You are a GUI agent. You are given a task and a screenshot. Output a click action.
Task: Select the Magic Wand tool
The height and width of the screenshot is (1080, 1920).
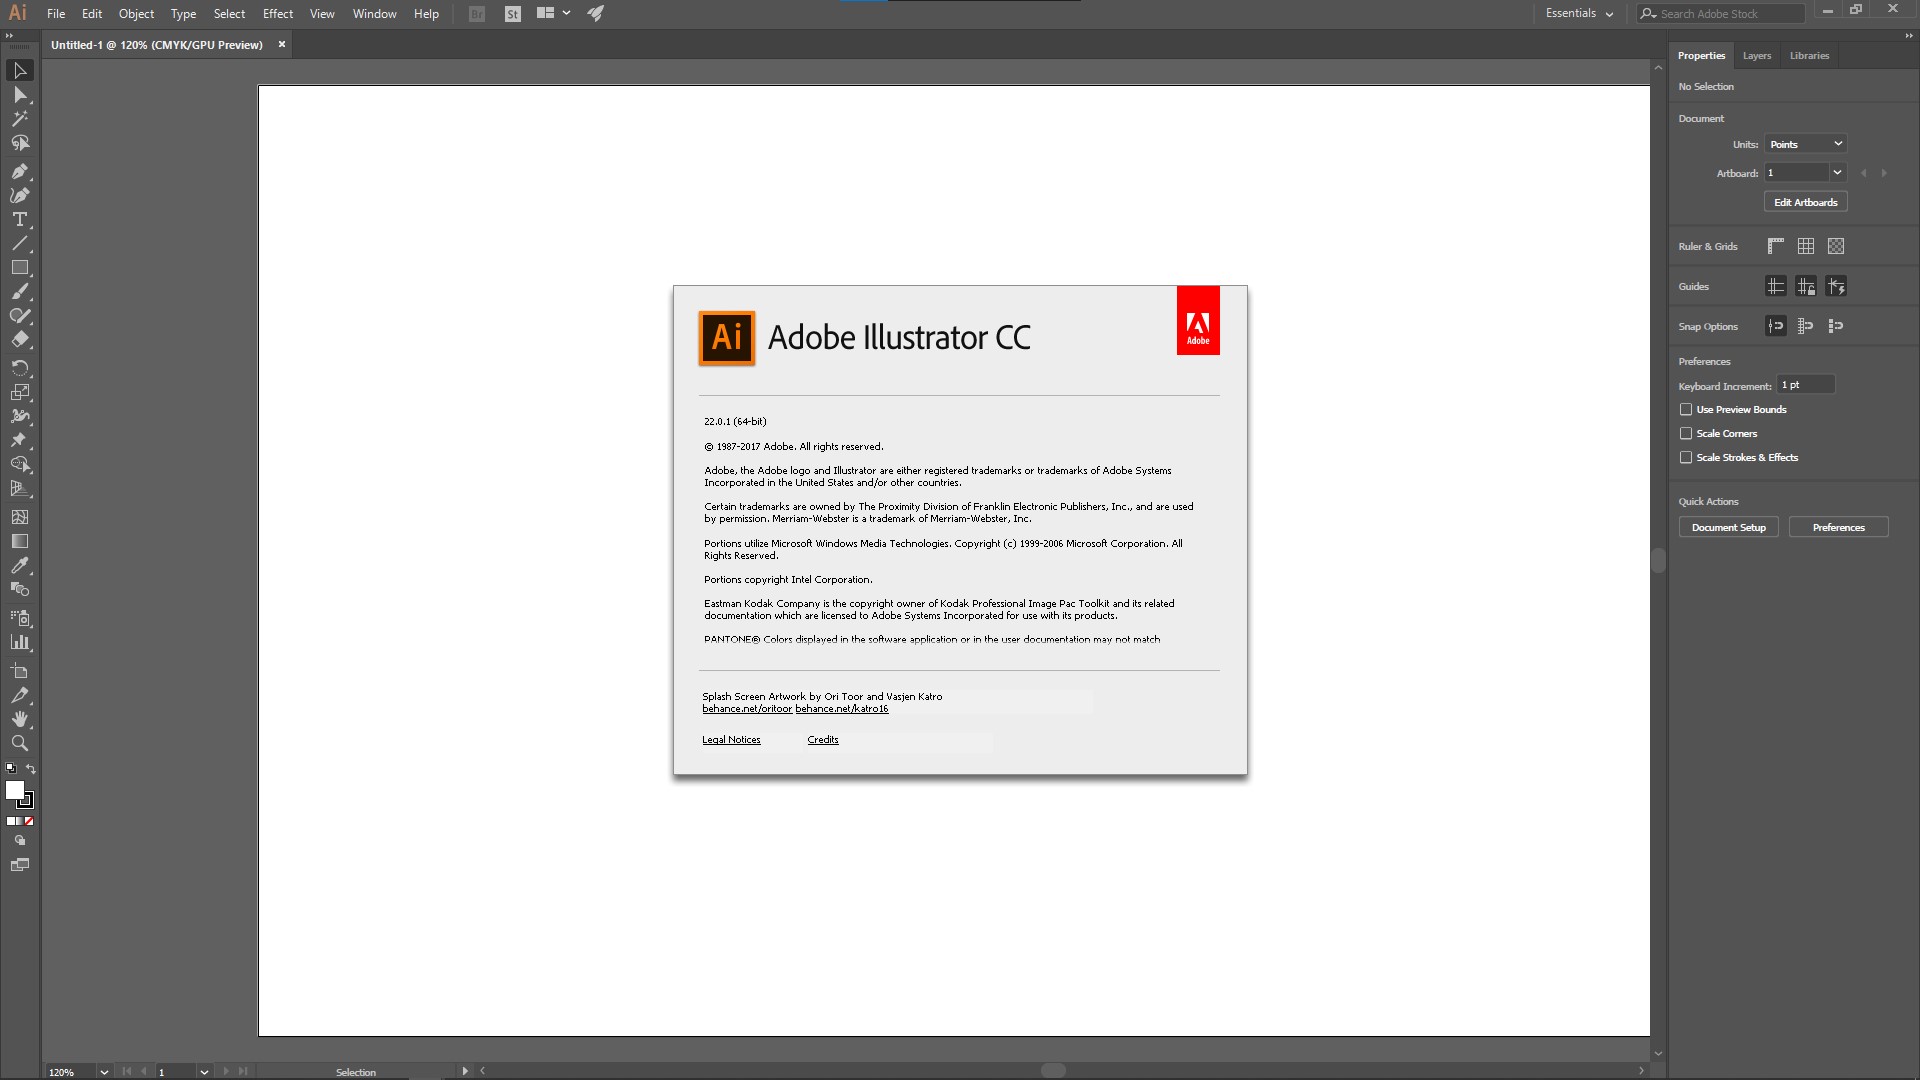19,118
